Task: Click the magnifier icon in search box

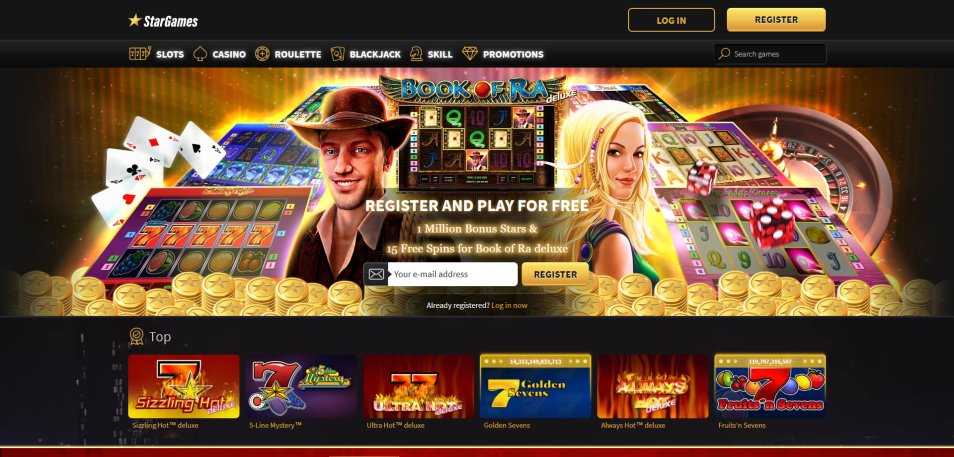Action: [x=724, y=54]
